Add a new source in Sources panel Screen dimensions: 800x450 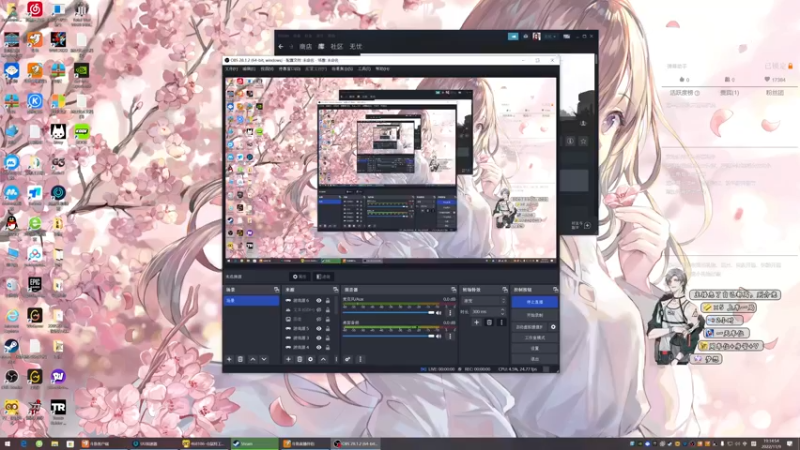(x=288, y=359)
